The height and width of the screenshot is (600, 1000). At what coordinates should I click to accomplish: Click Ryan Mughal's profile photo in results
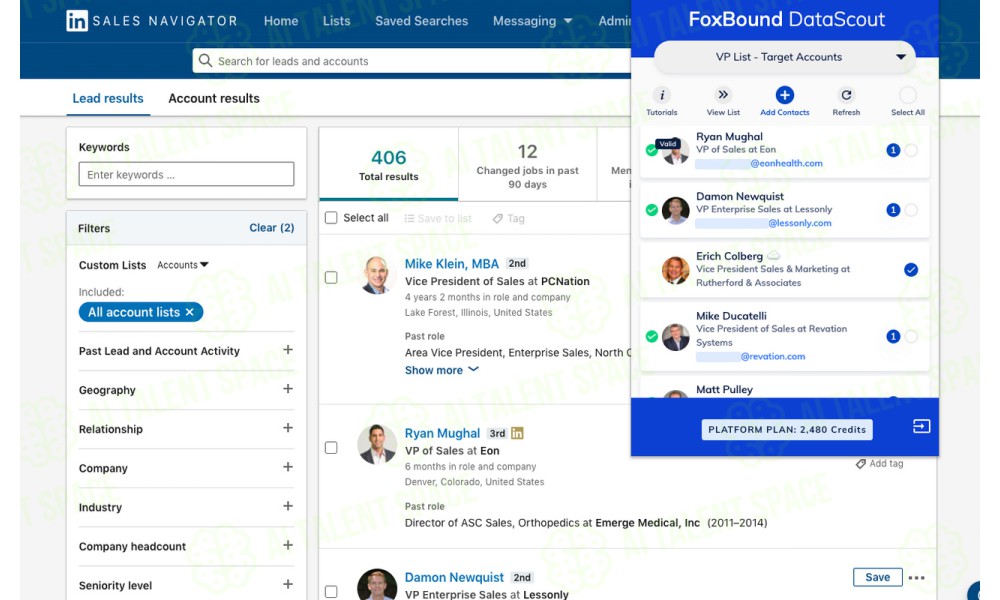tap(376, 444)
